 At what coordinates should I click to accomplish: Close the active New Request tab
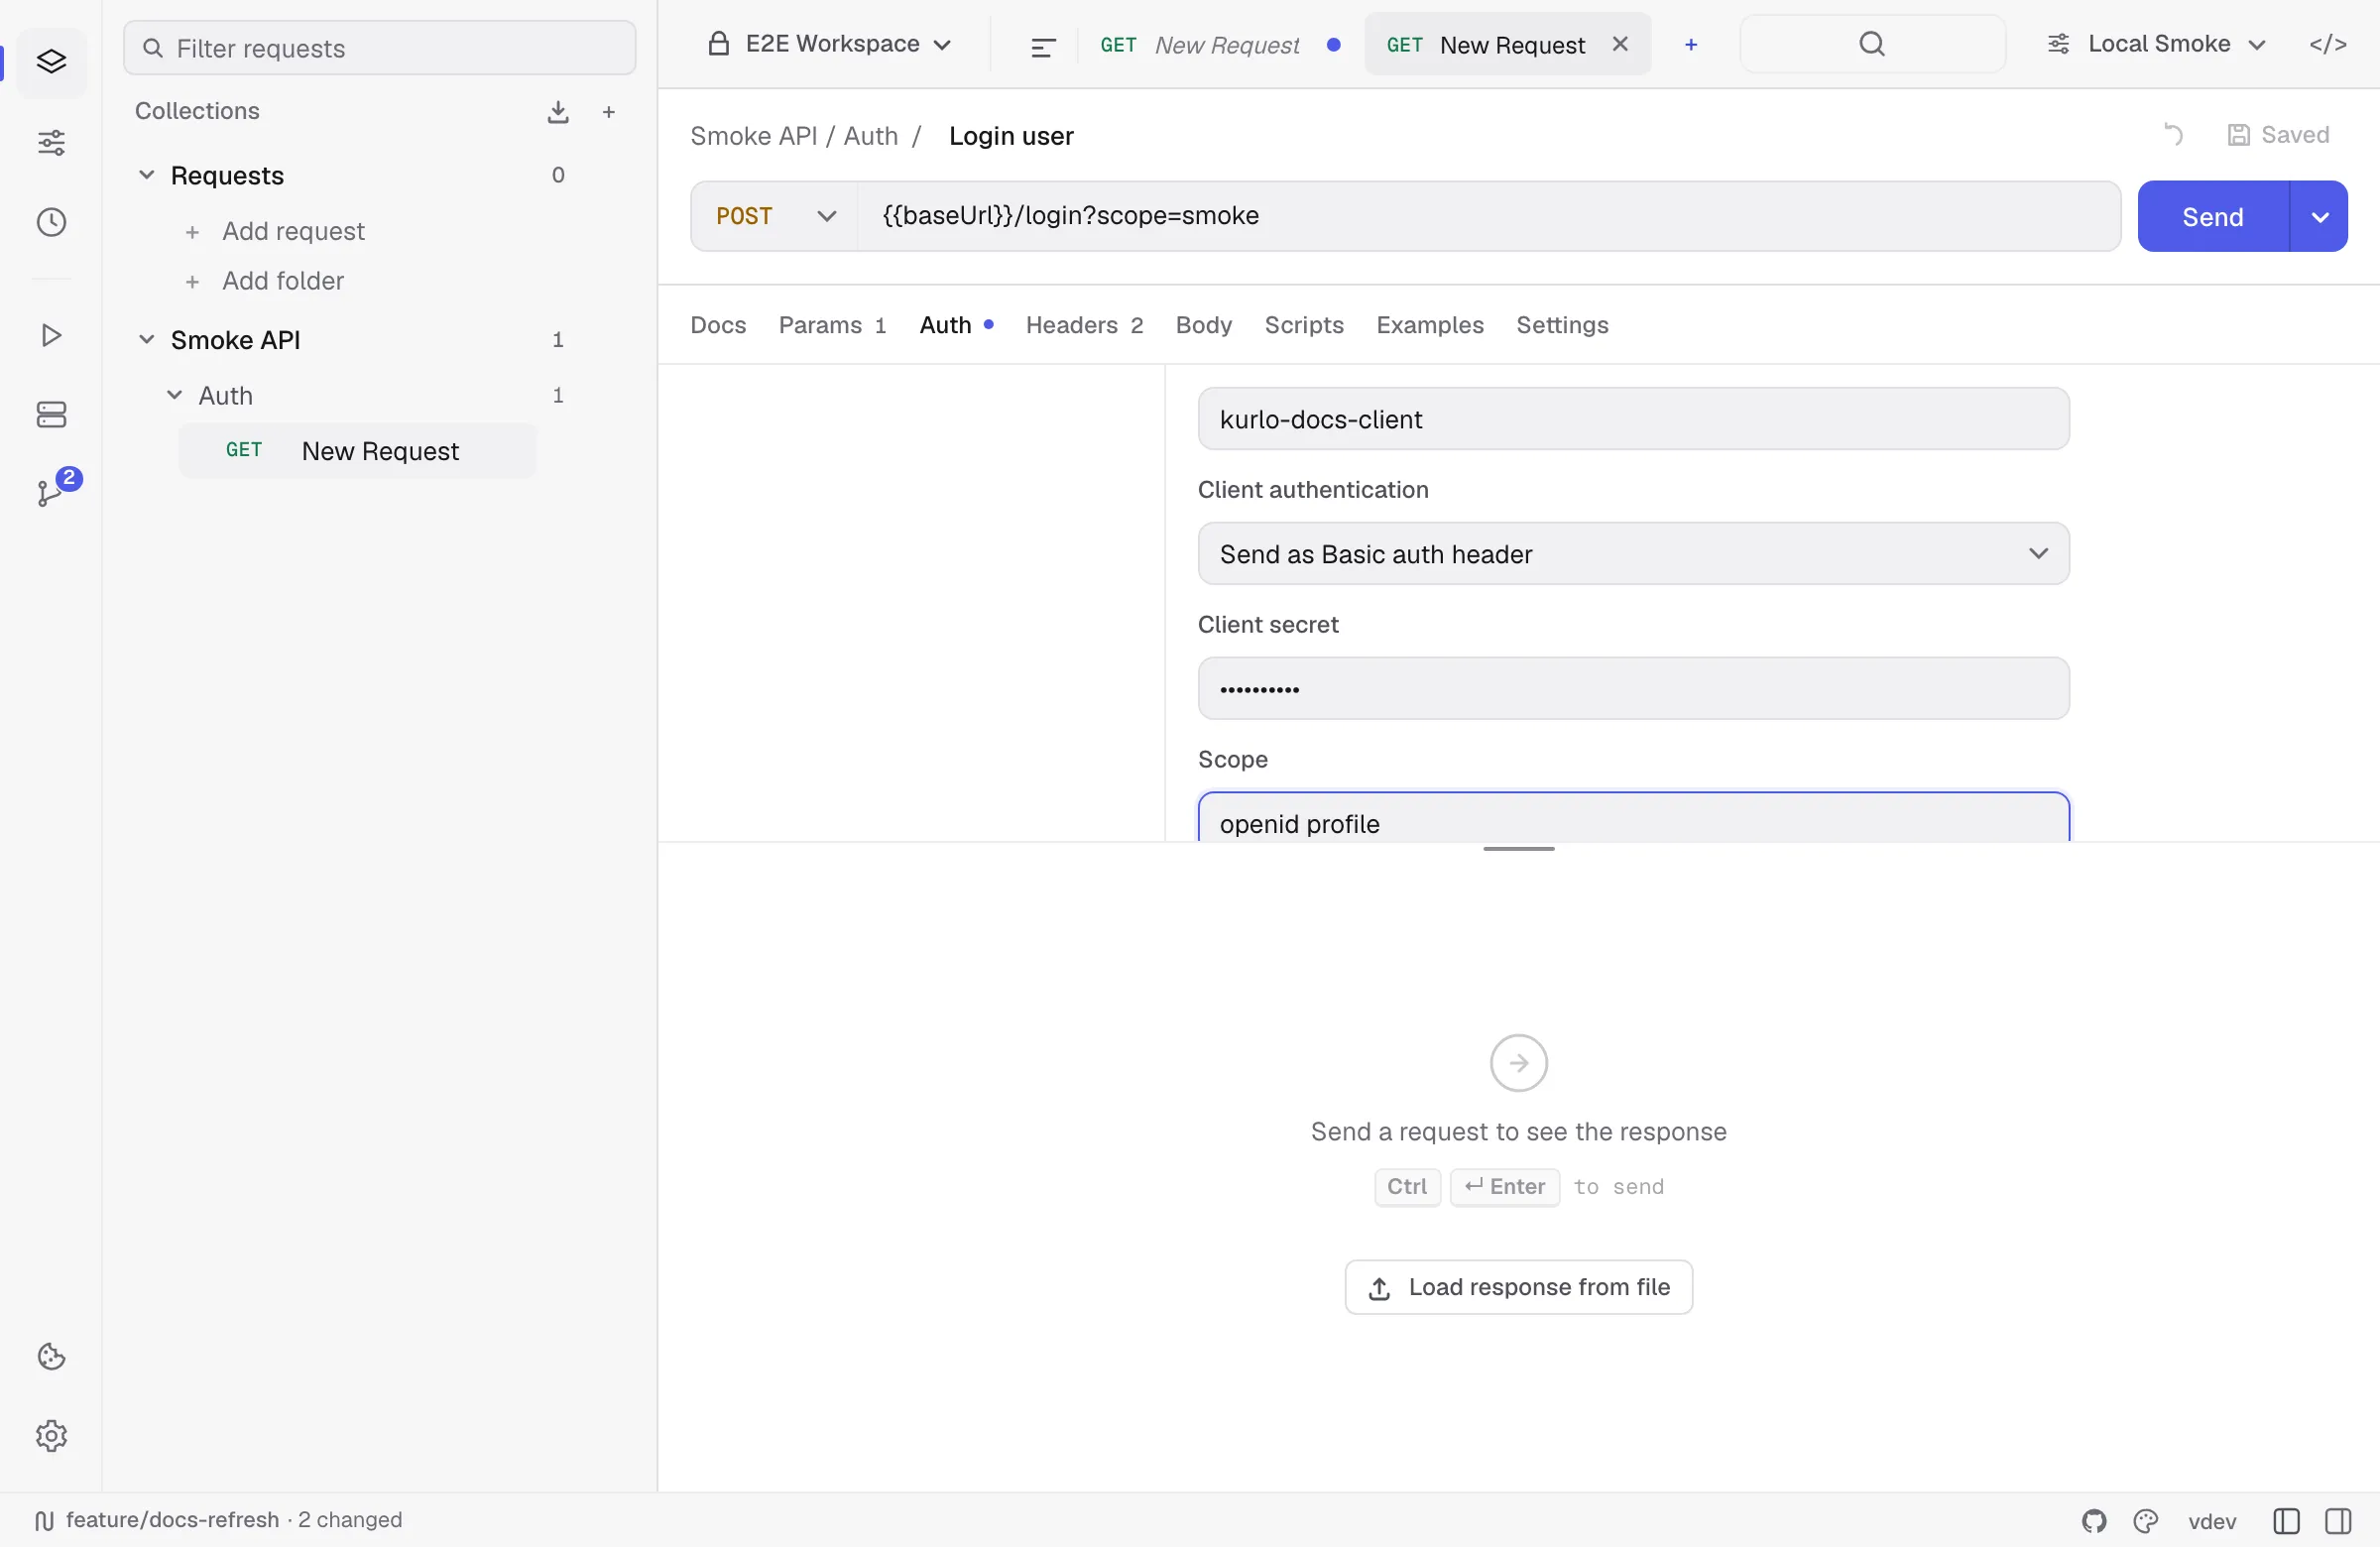point(1620,44)
